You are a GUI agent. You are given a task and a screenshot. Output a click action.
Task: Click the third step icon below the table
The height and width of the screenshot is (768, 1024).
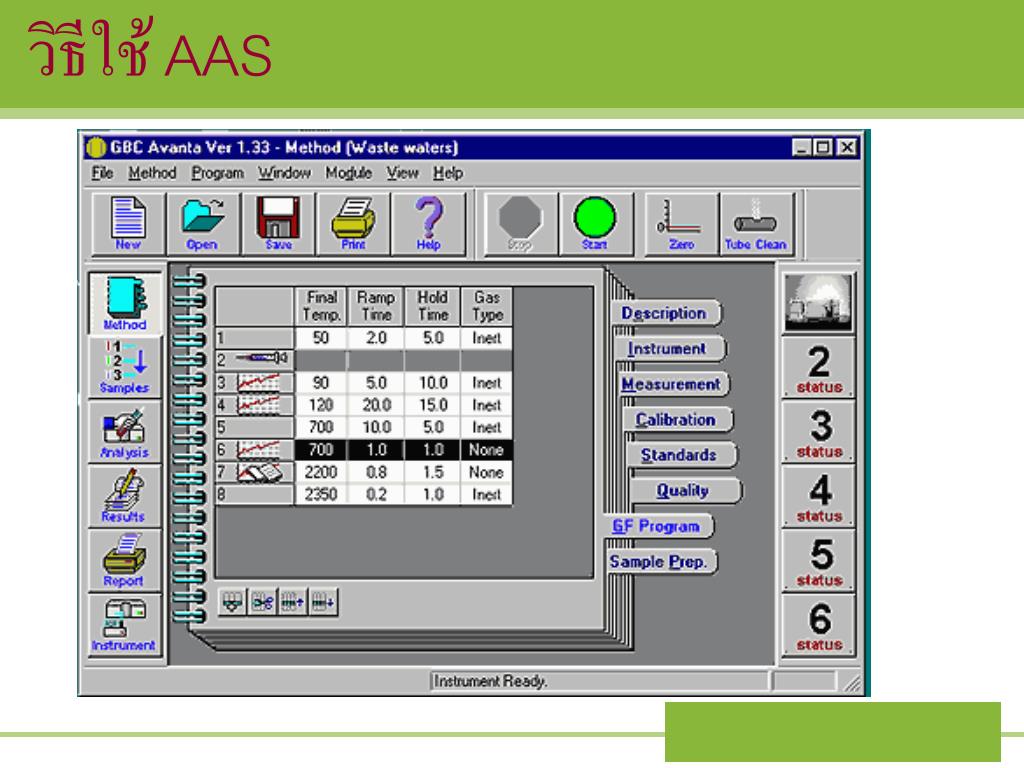293,601
